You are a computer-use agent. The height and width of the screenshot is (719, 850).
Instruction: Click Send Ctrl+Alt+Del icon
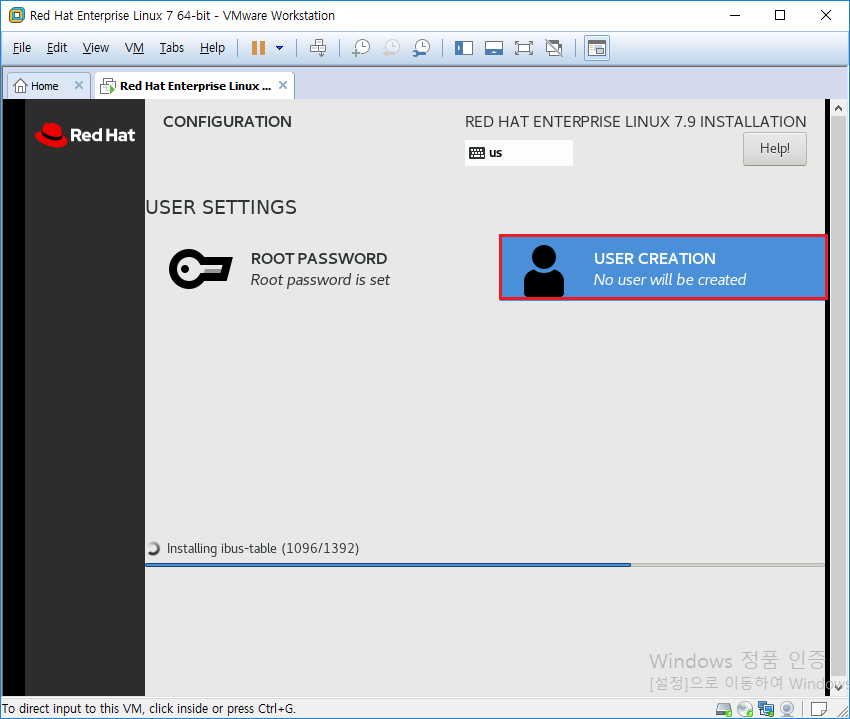(318, 48)
